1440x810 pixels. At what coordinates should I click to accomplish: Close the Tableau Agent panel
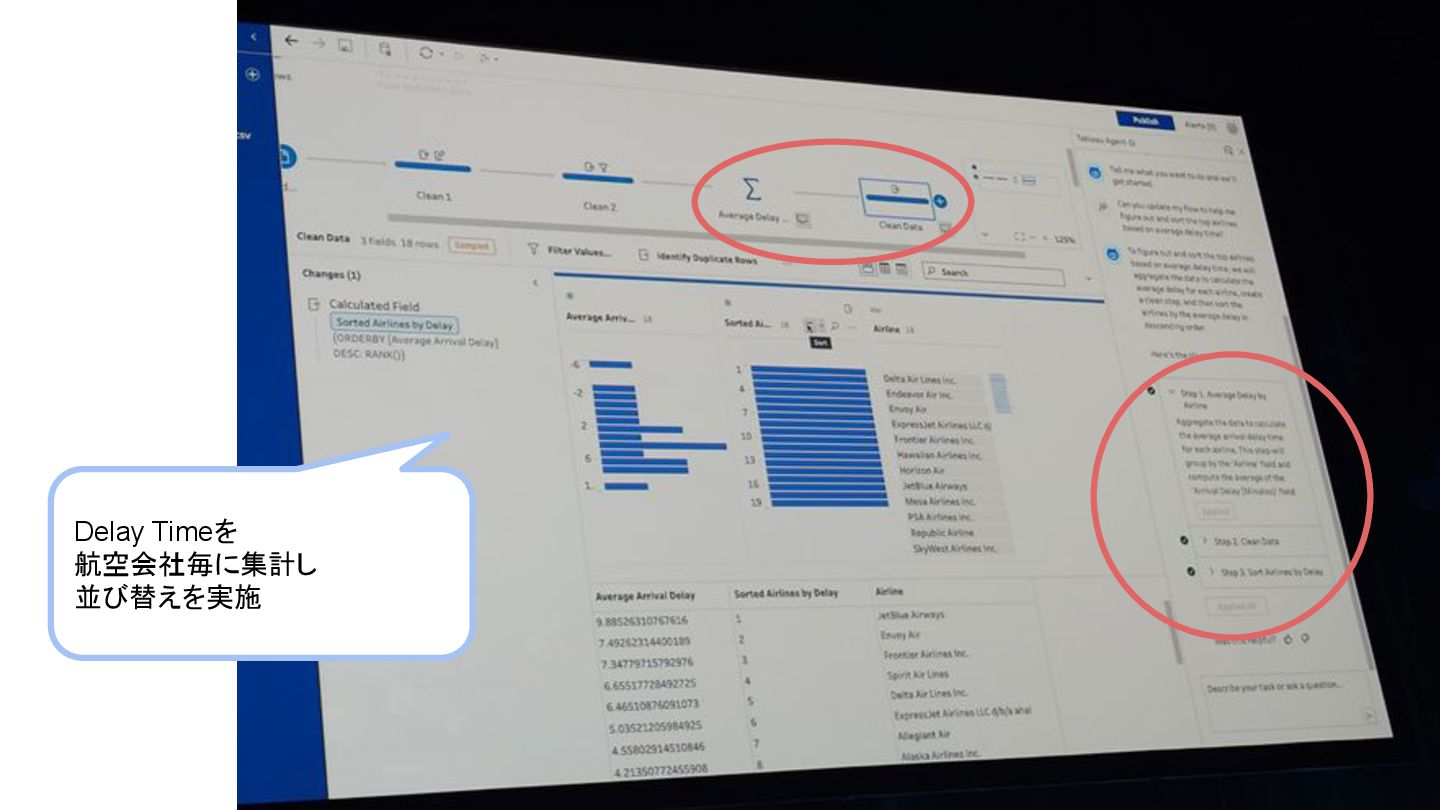[1241, 151]
